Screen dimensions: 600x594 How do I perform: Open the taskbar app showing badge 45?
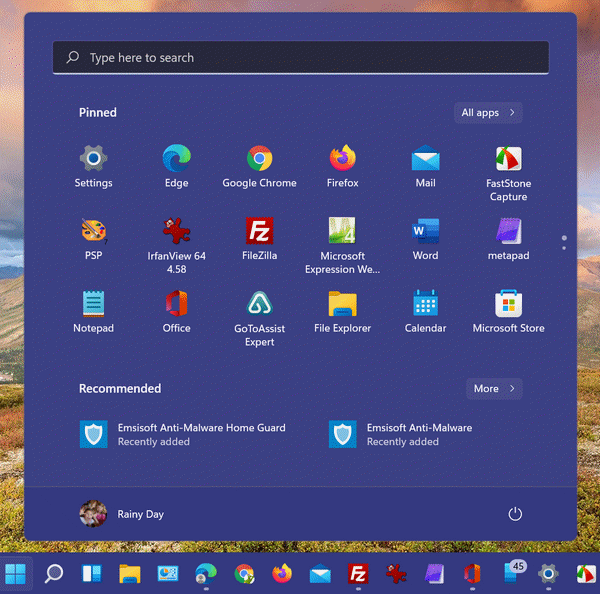(513, 573)
